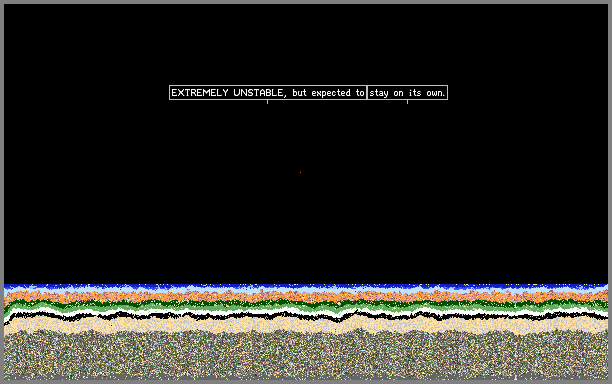Click the "EXTREMELY UNSTABLE, but expected to" sign

(268, 92)
